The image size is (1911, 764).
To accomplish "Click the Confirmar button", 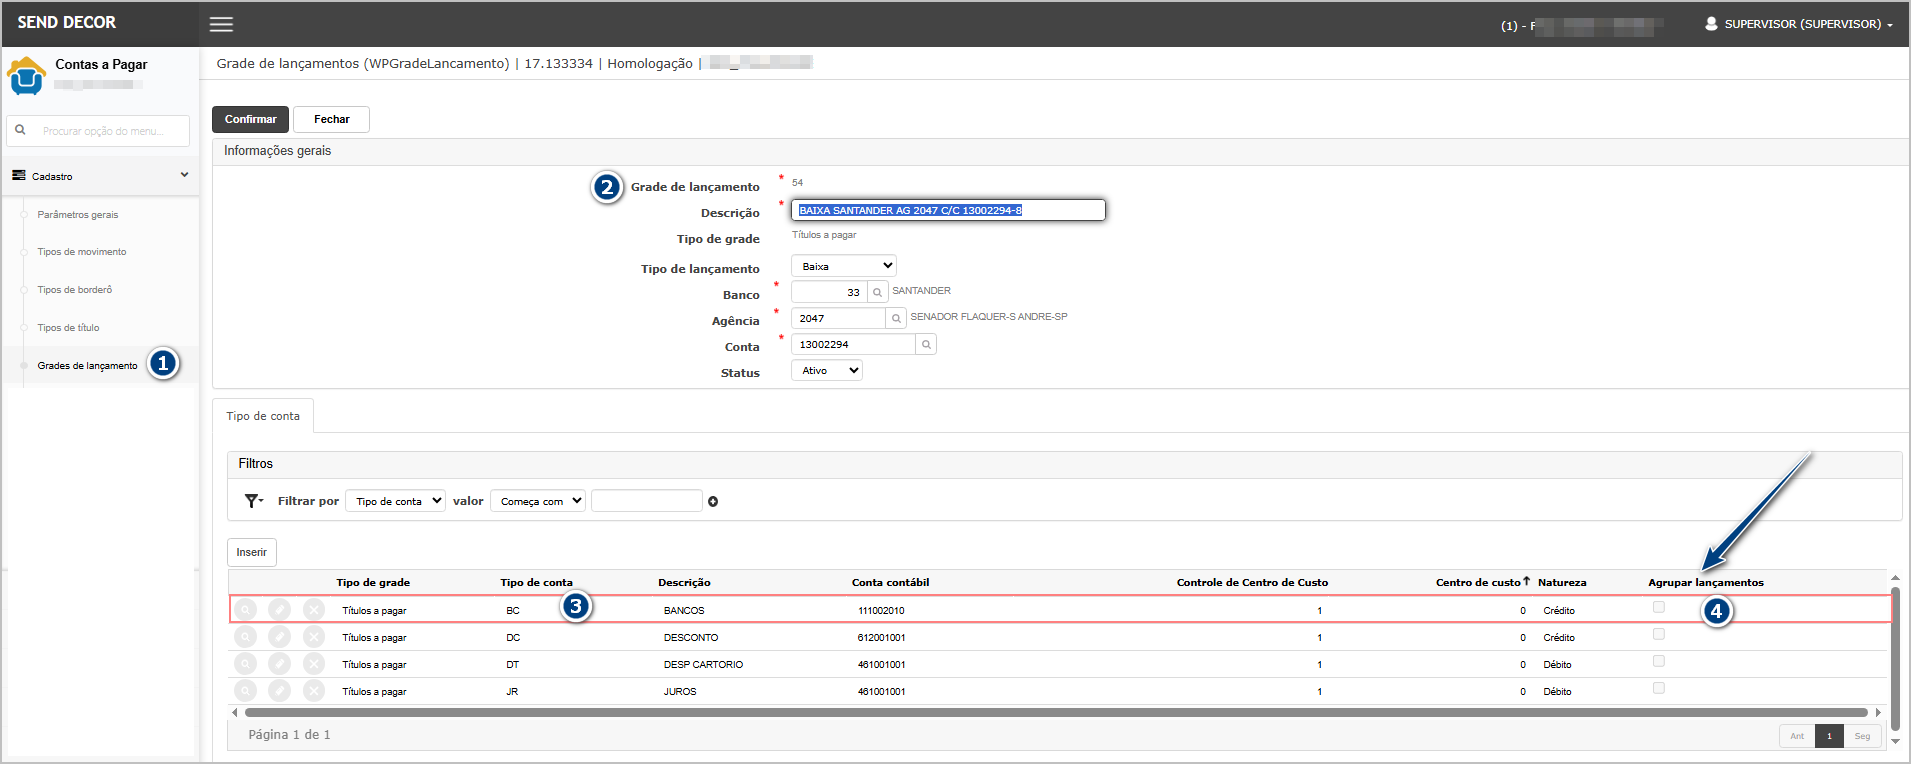I will 250,119.
